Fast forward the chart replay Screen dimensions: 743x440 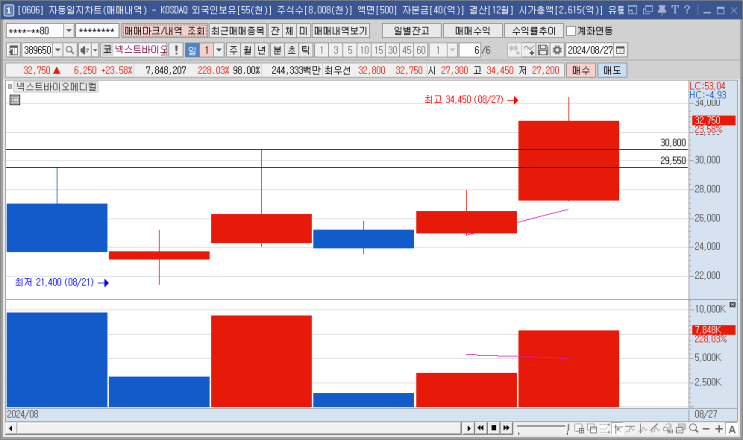coord(506,428)
